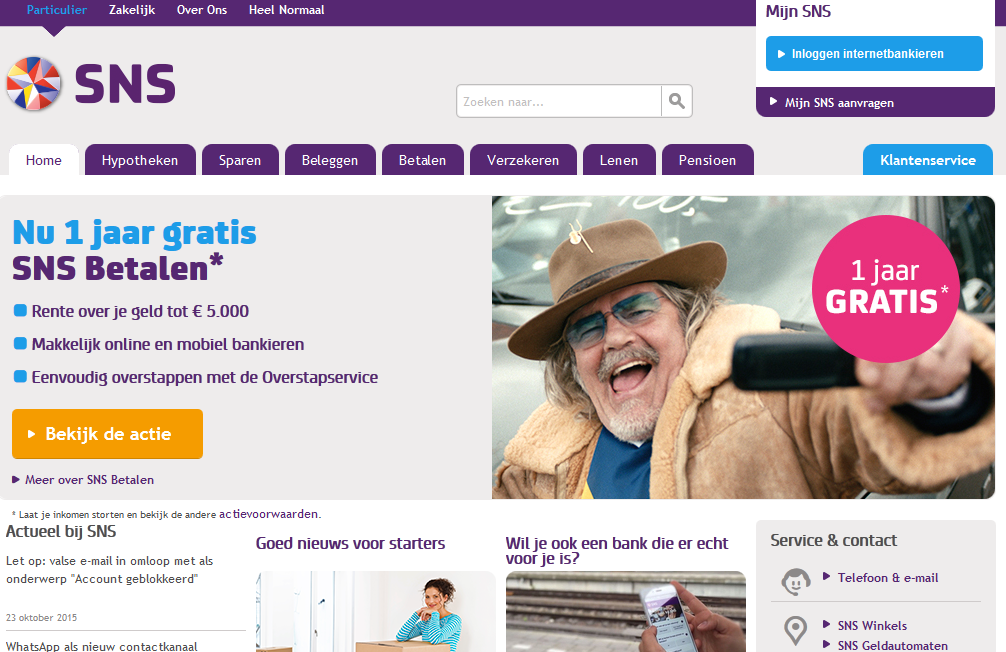Switch to the Sparen tab
Image resolution: width=1006 pixels, height=652 pixels.
[240, 160]
